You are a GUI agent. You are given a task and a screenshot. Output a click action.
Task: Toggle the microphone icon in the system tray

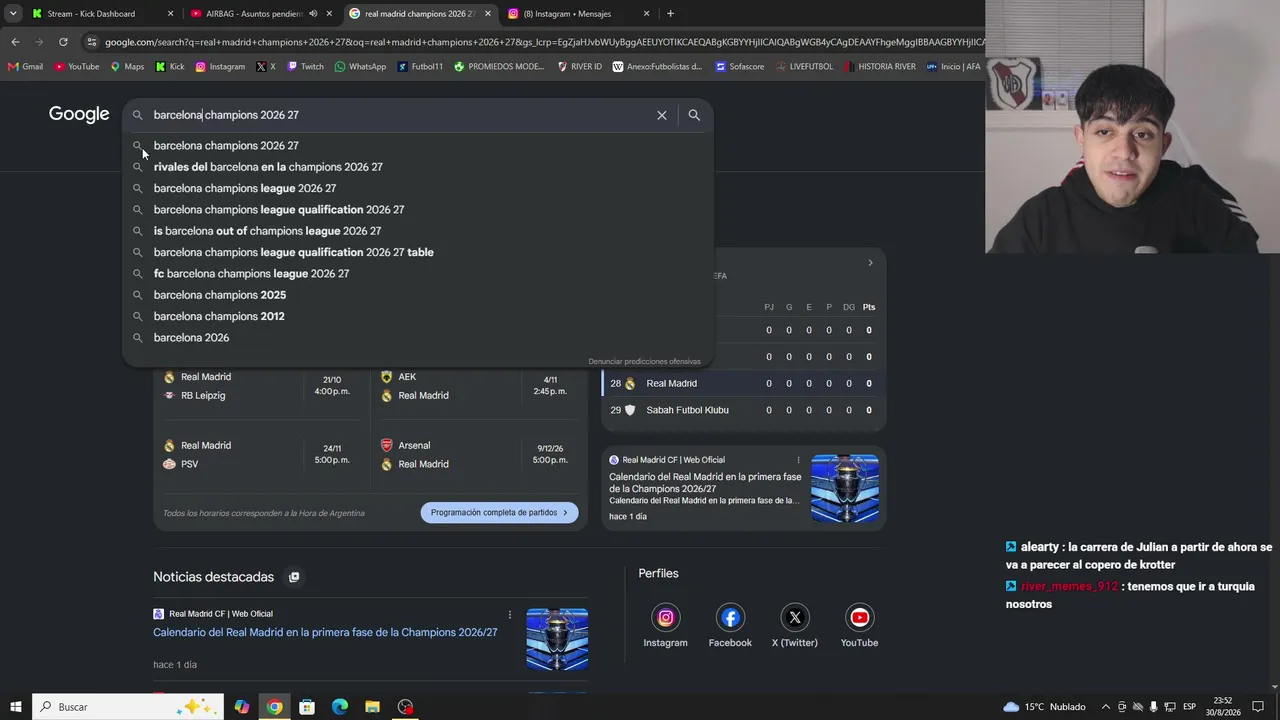[x=1153, y=707]
